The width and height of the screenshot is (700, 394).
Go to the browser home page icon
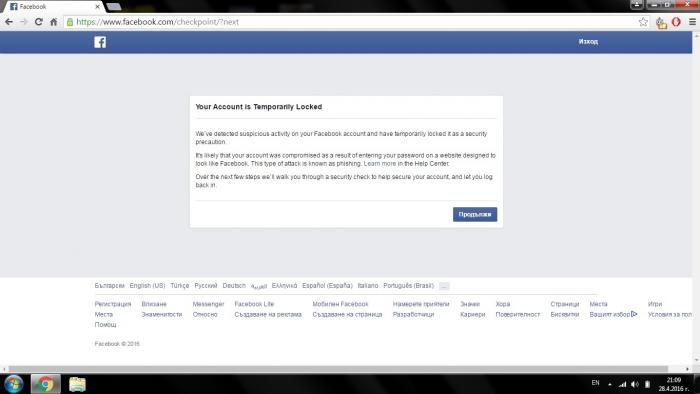54,22
